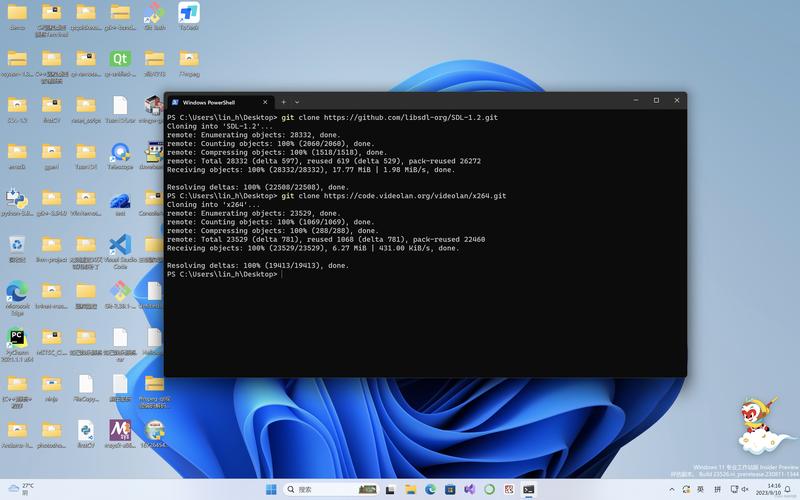Open the Windows Start menu

click(x=271, y=489)
